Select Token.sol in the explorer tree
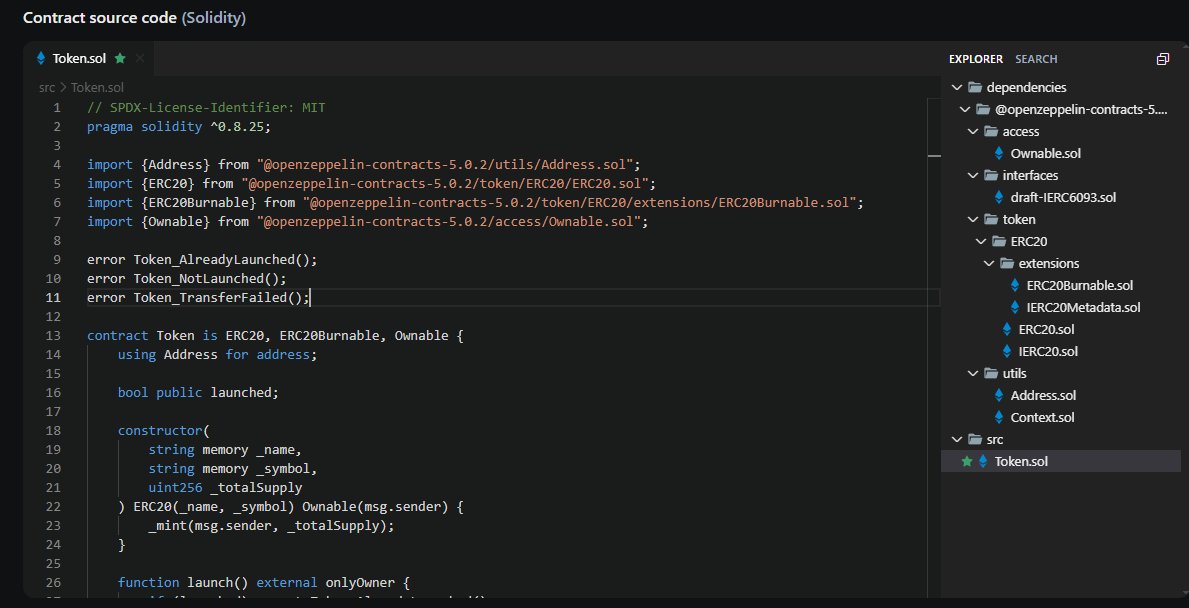 pyautogui.click(x=1061, y=462)
